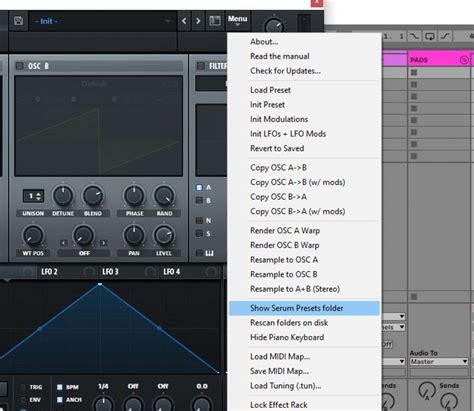
Task: Enable the OSC B oscillator checkbox
Action: (19, 66)
